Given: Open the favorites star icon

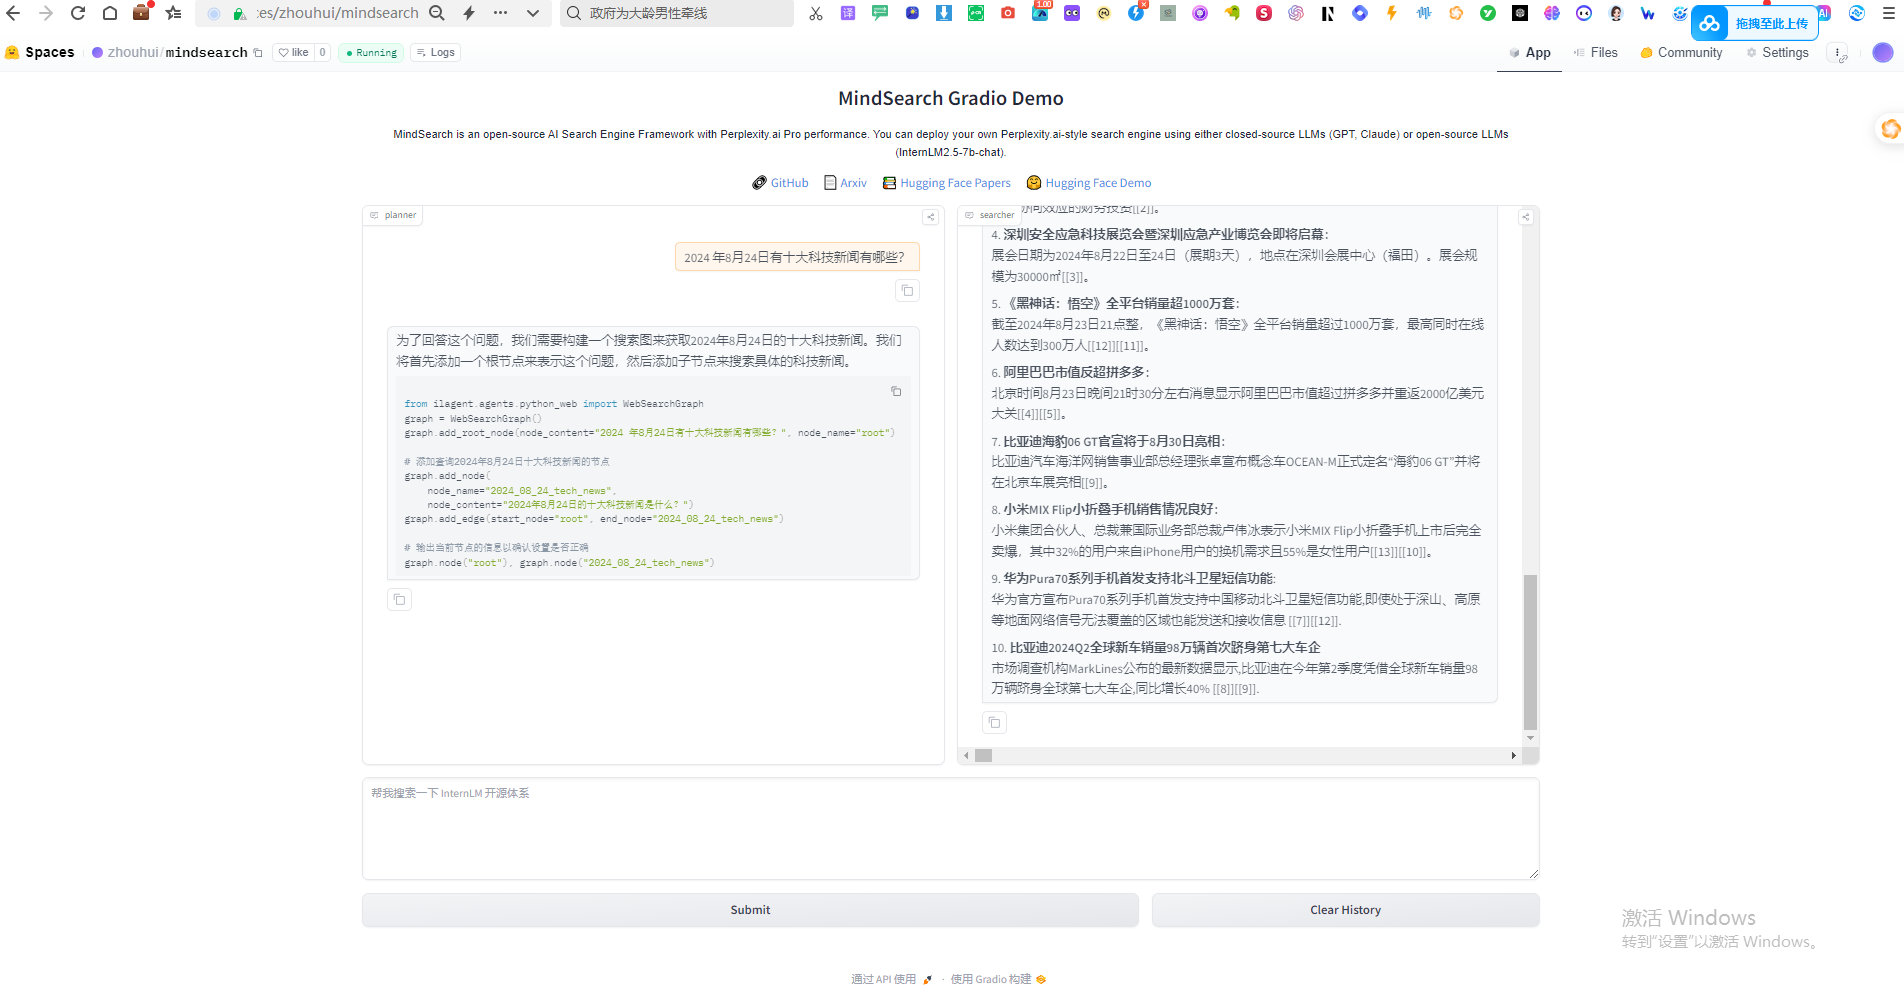Looking at the screenshot, I should (174, 13).
